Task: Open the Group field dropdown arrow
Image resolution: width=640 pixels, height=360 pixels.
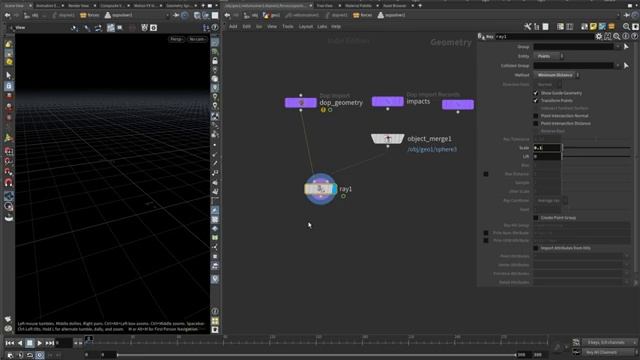Action: [x=618, y=47]
